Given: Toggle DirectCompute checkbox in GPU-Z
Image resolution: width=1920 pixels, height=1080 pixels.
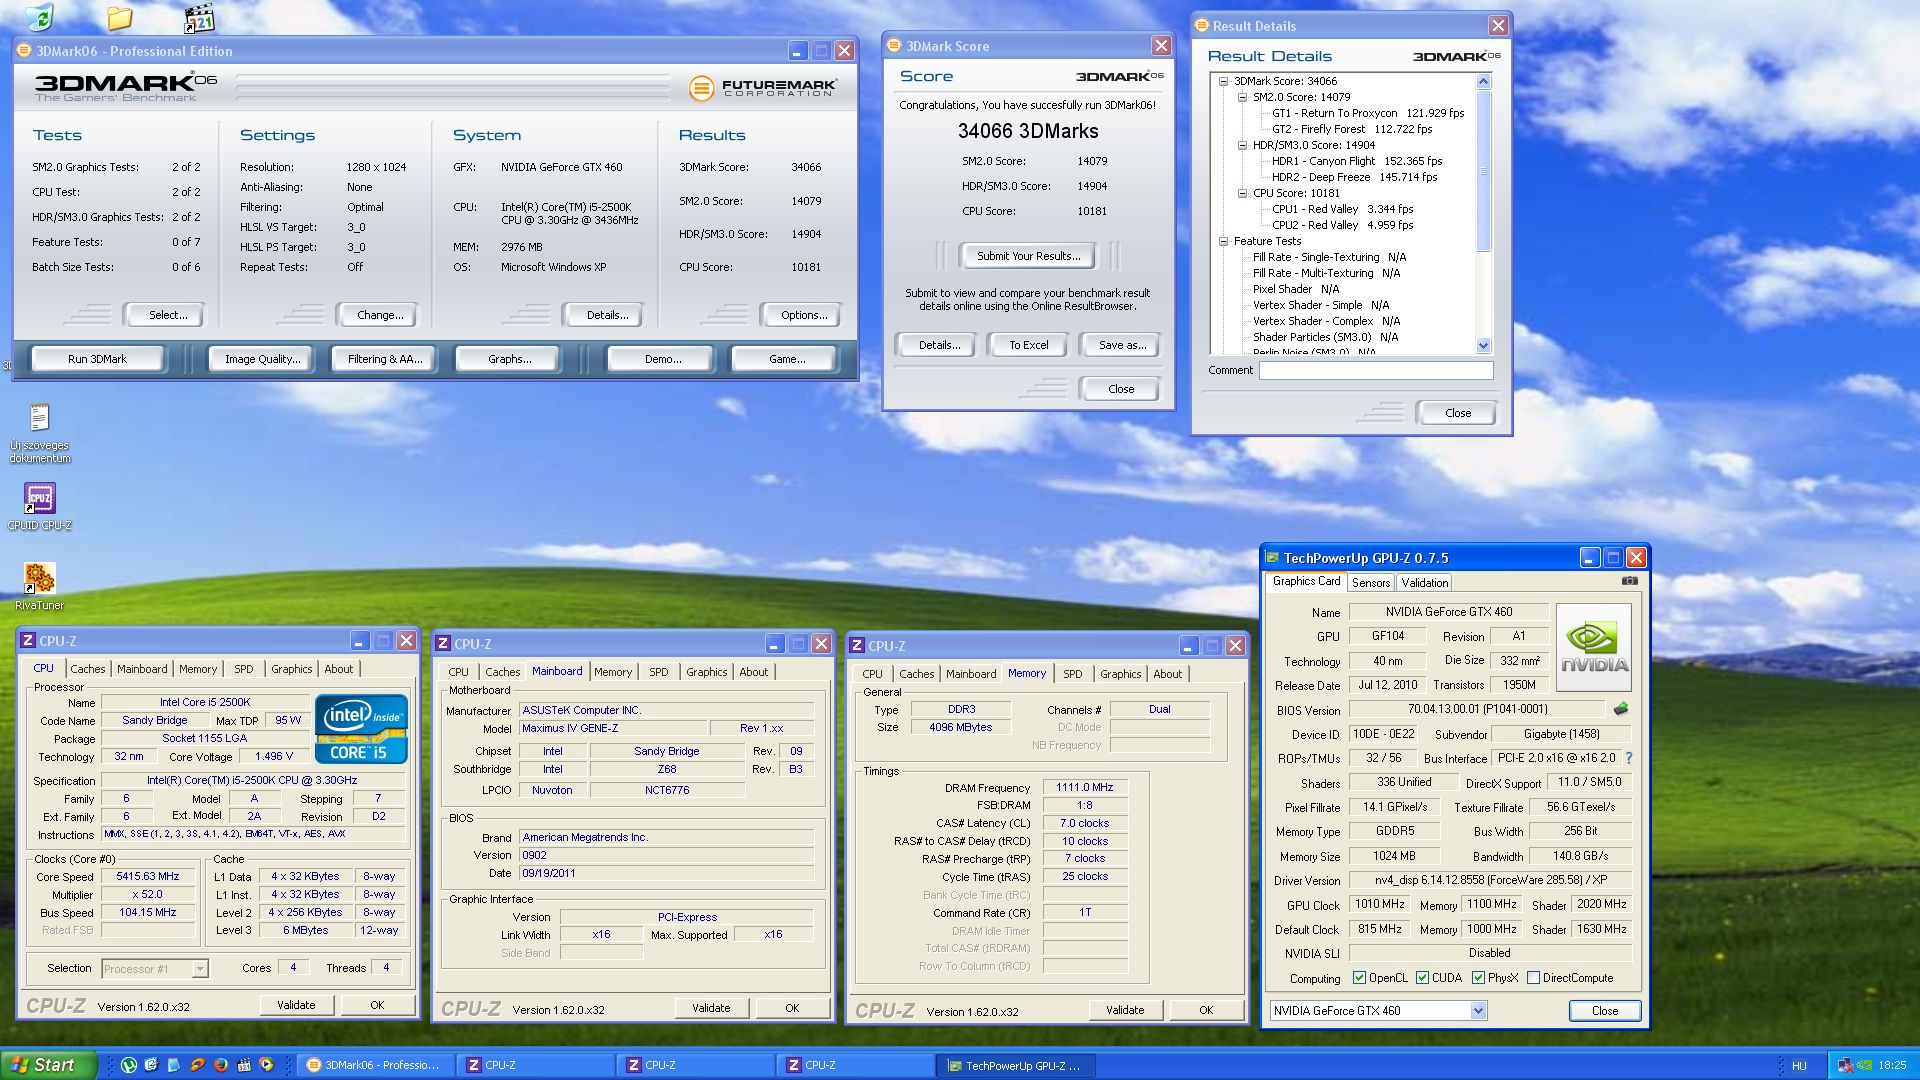Looking at the screenshot, I should 1533,978.
